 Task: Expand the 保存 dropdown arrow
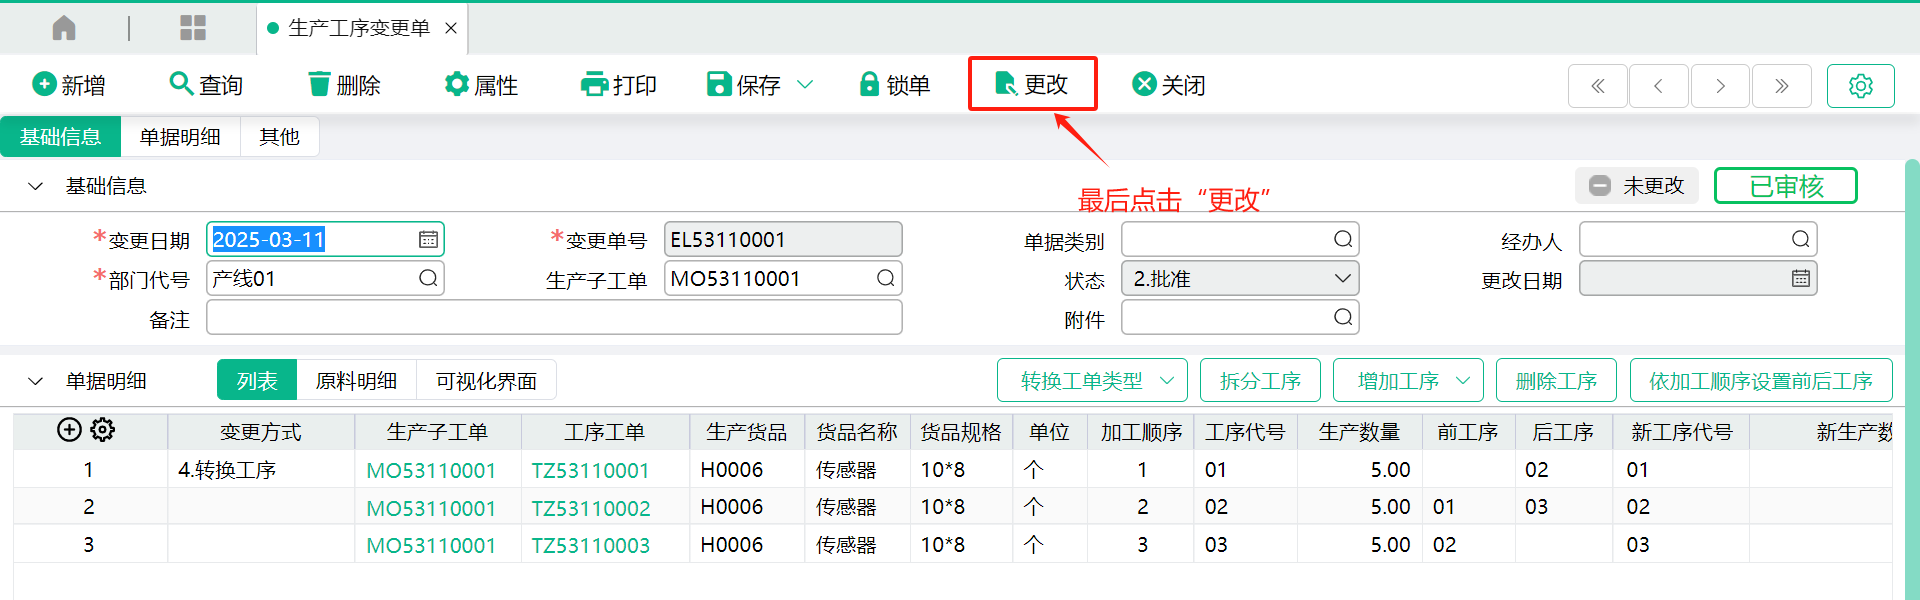click(x=805, y=85)
